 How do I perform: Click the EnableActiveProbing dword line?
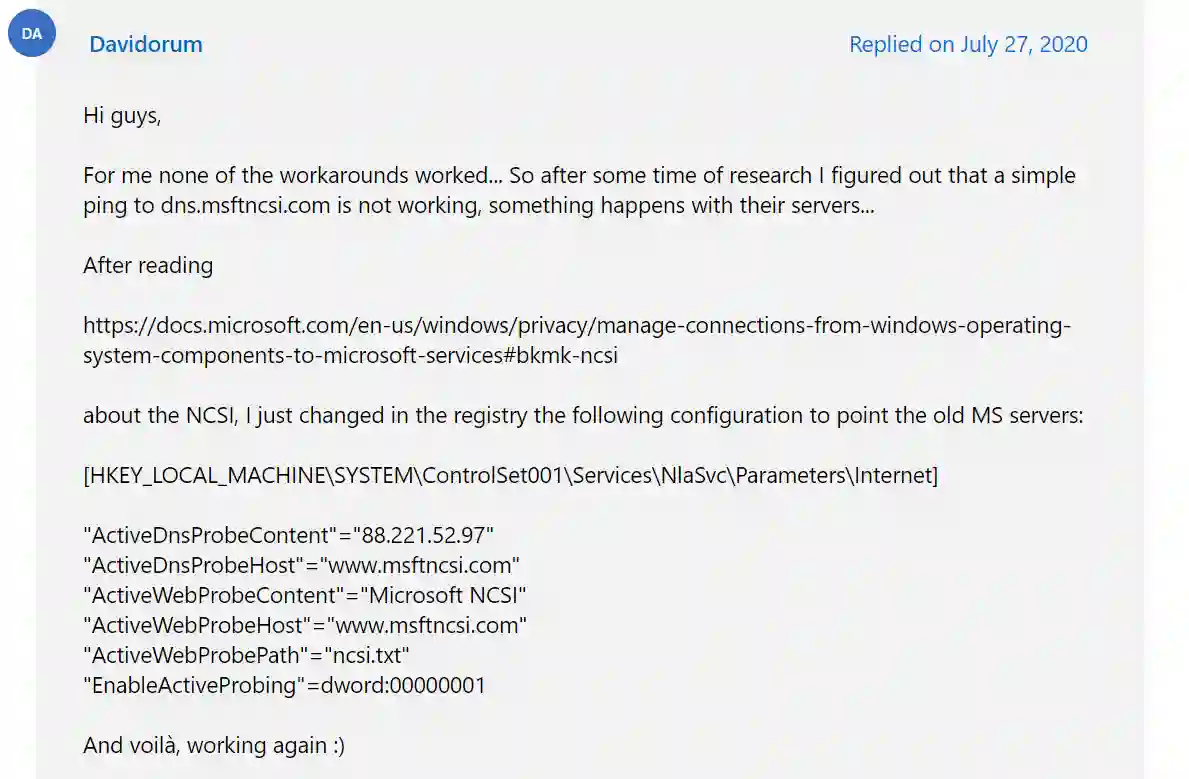[284, 686]
